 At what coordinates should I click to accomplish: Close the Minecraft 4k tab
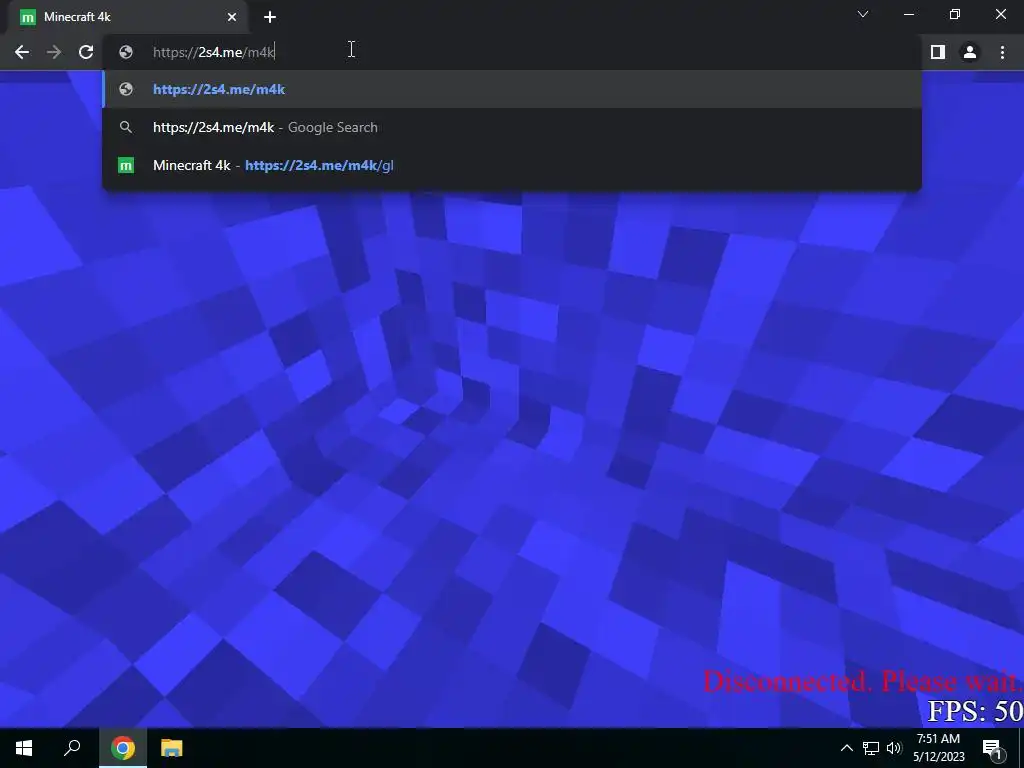[232, 17]
